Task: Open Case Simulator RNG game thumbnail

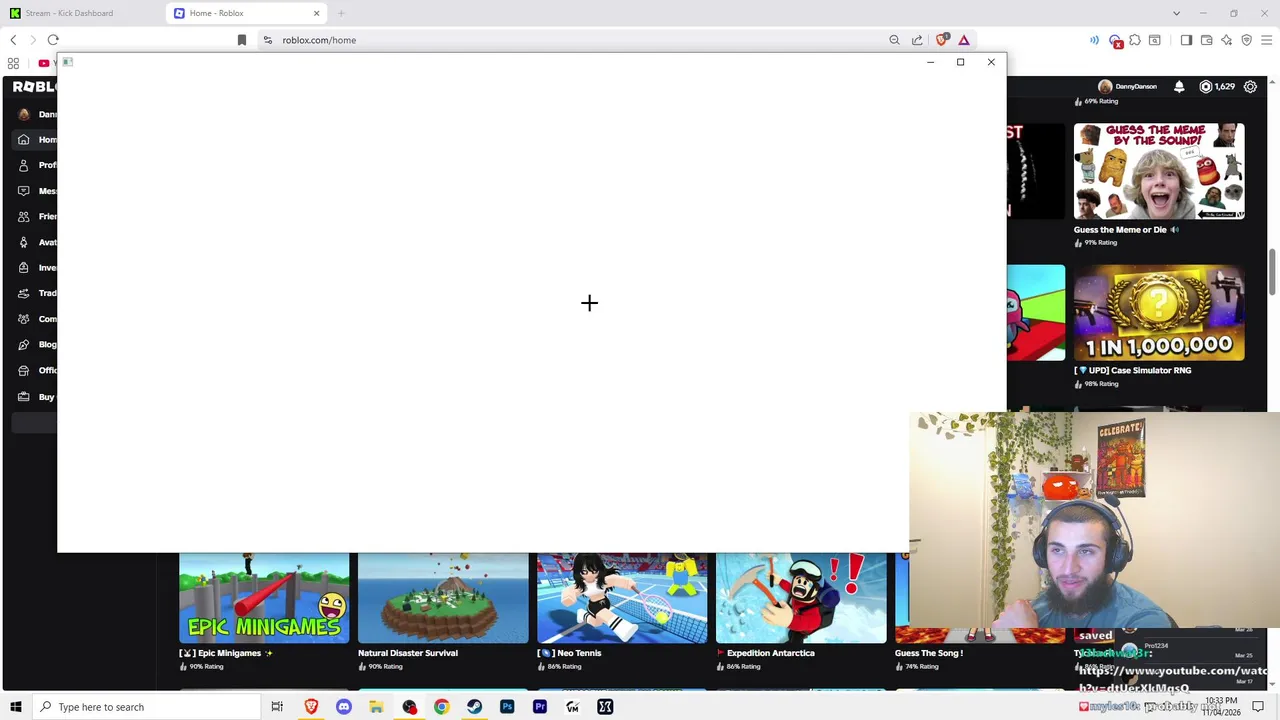Action: [x=1159, y=312]
